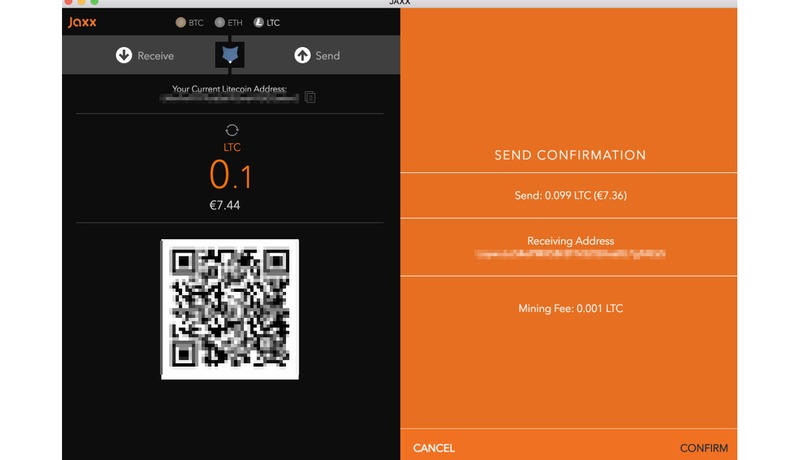Click the Jaxx logo
The height and width of the screenshot is (460, 800).
pos(82,22)
